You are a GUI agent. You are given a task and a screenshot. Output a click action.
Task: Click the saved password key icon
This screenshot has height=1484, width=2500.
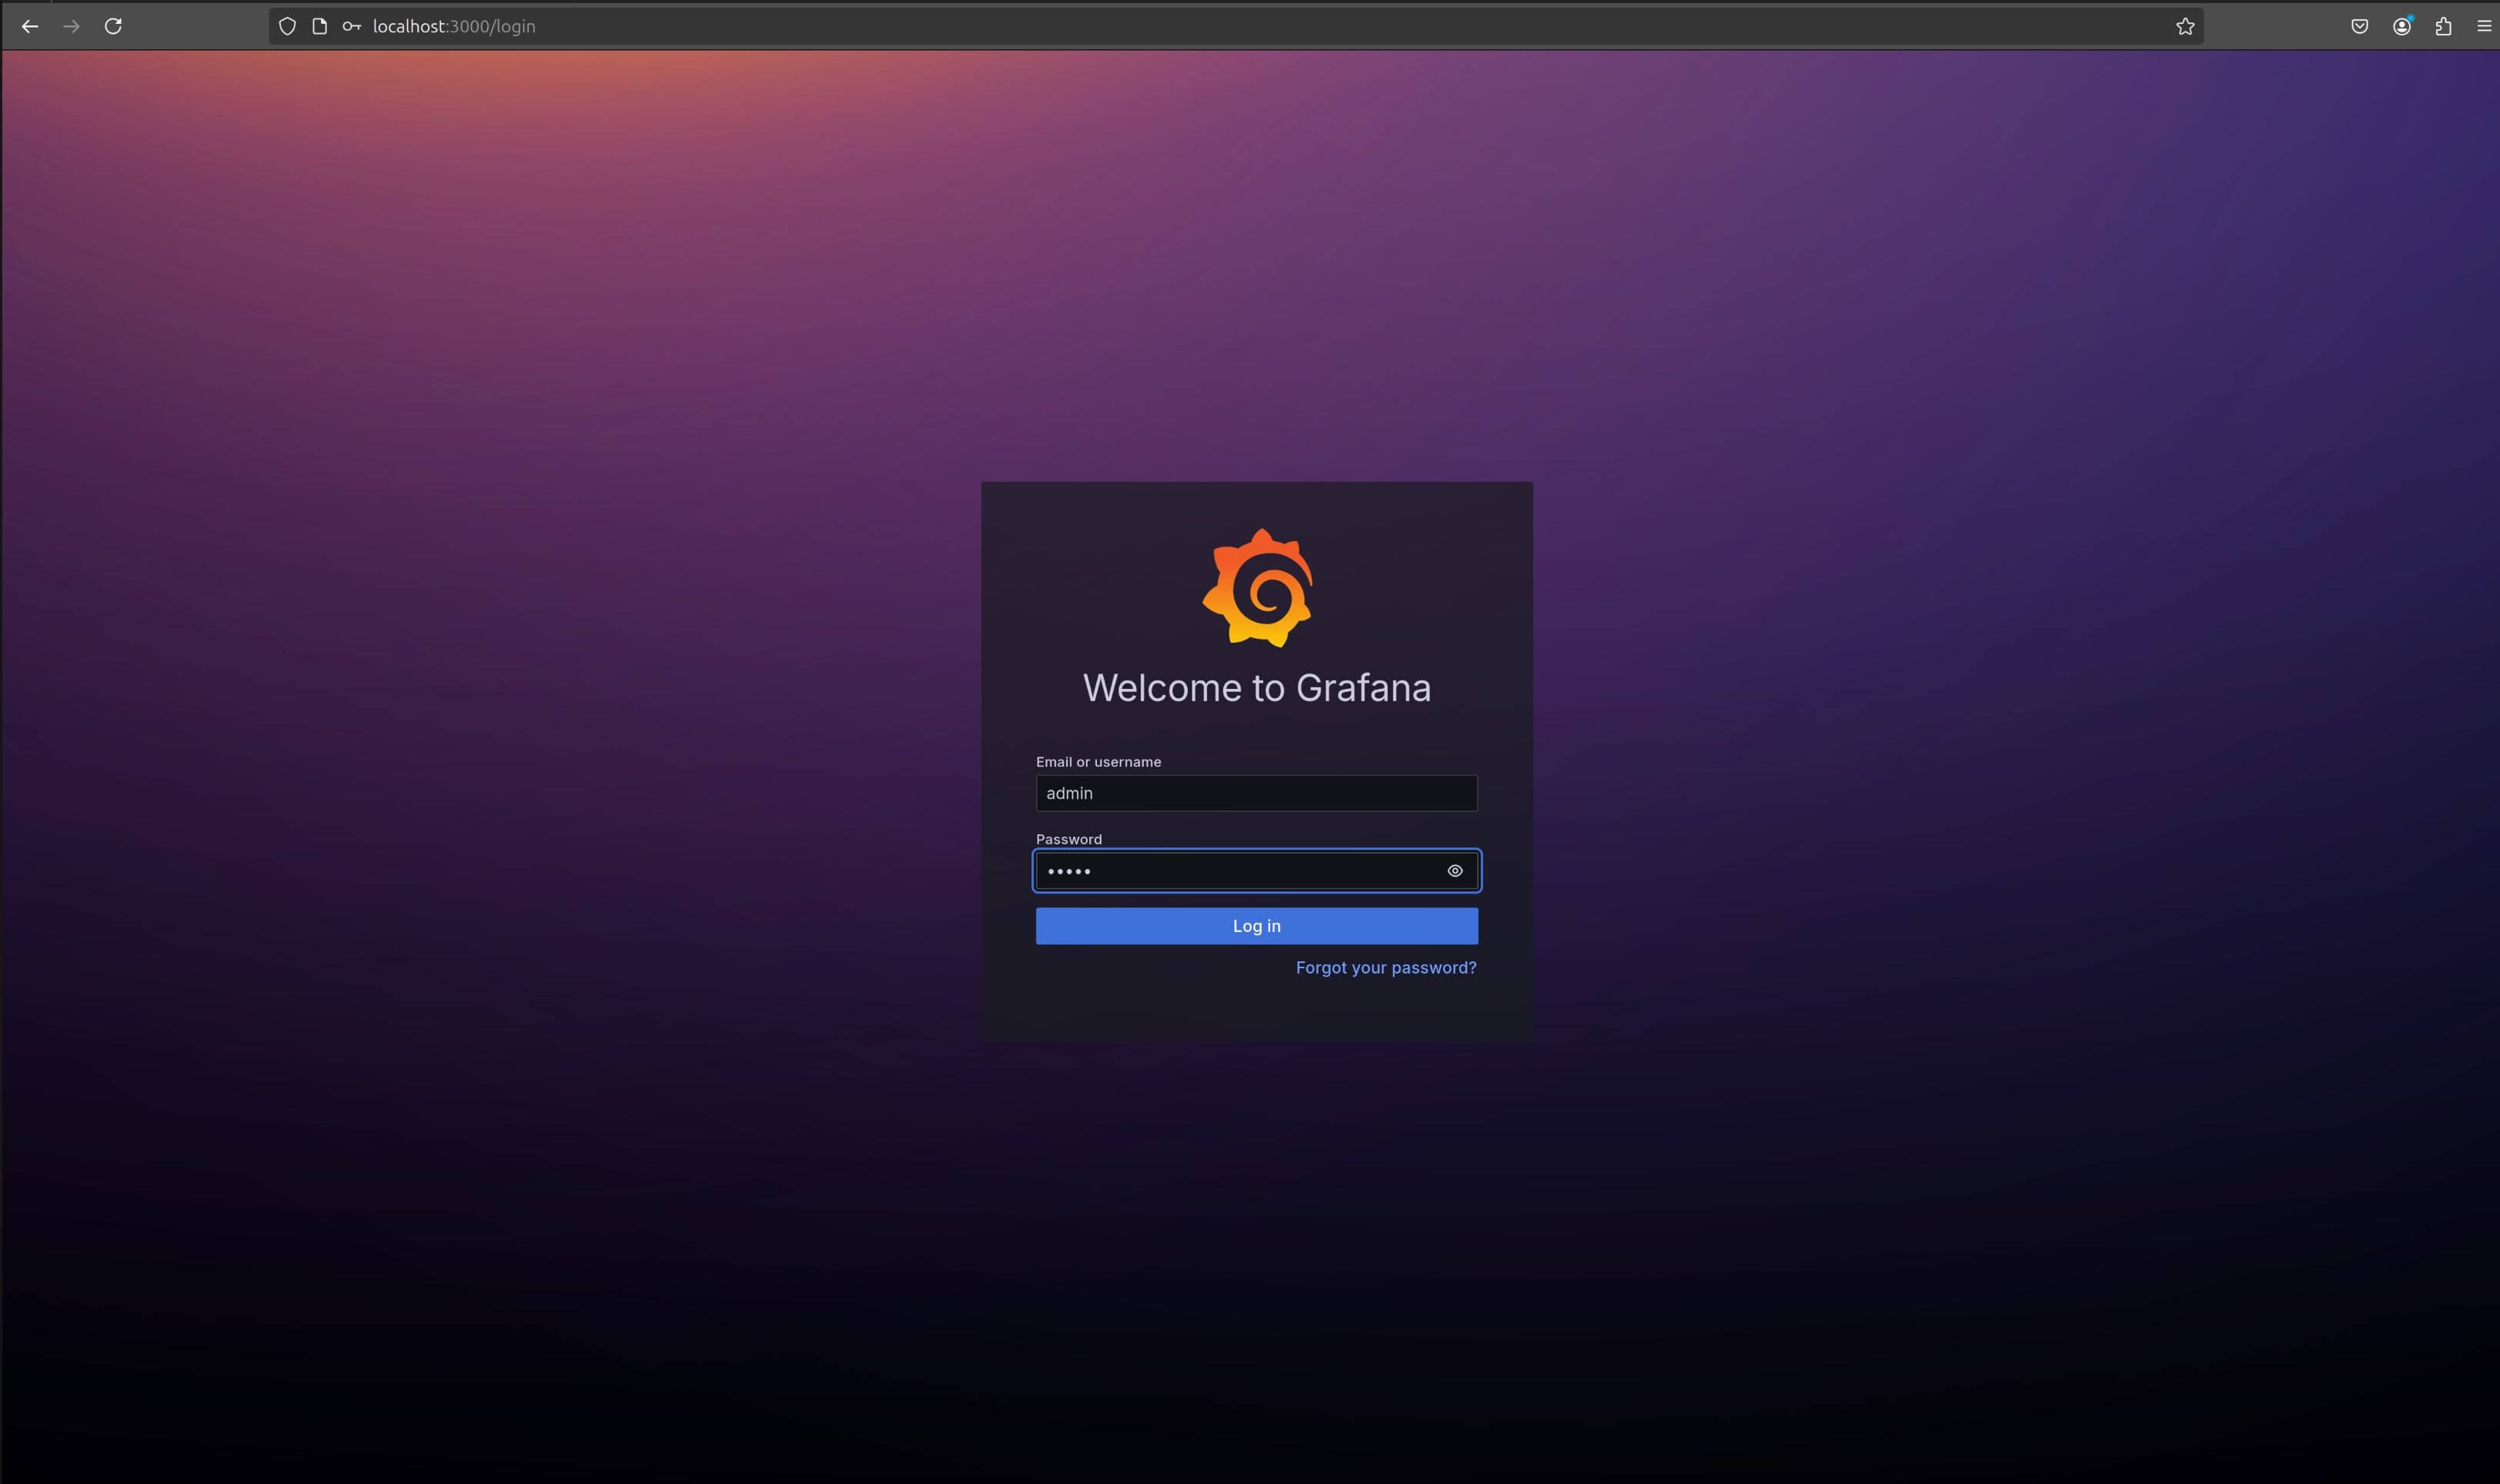coord(351,26)
